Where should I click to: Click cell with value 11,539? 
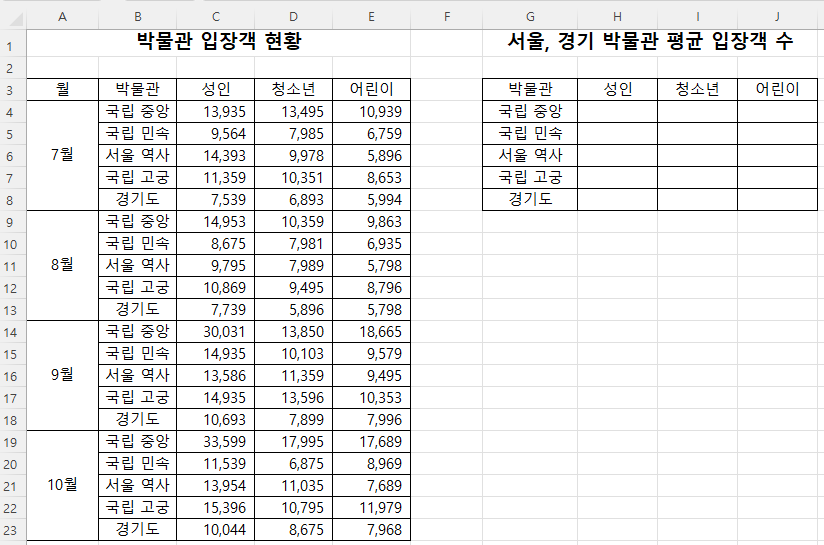click(x=215, y=464)
